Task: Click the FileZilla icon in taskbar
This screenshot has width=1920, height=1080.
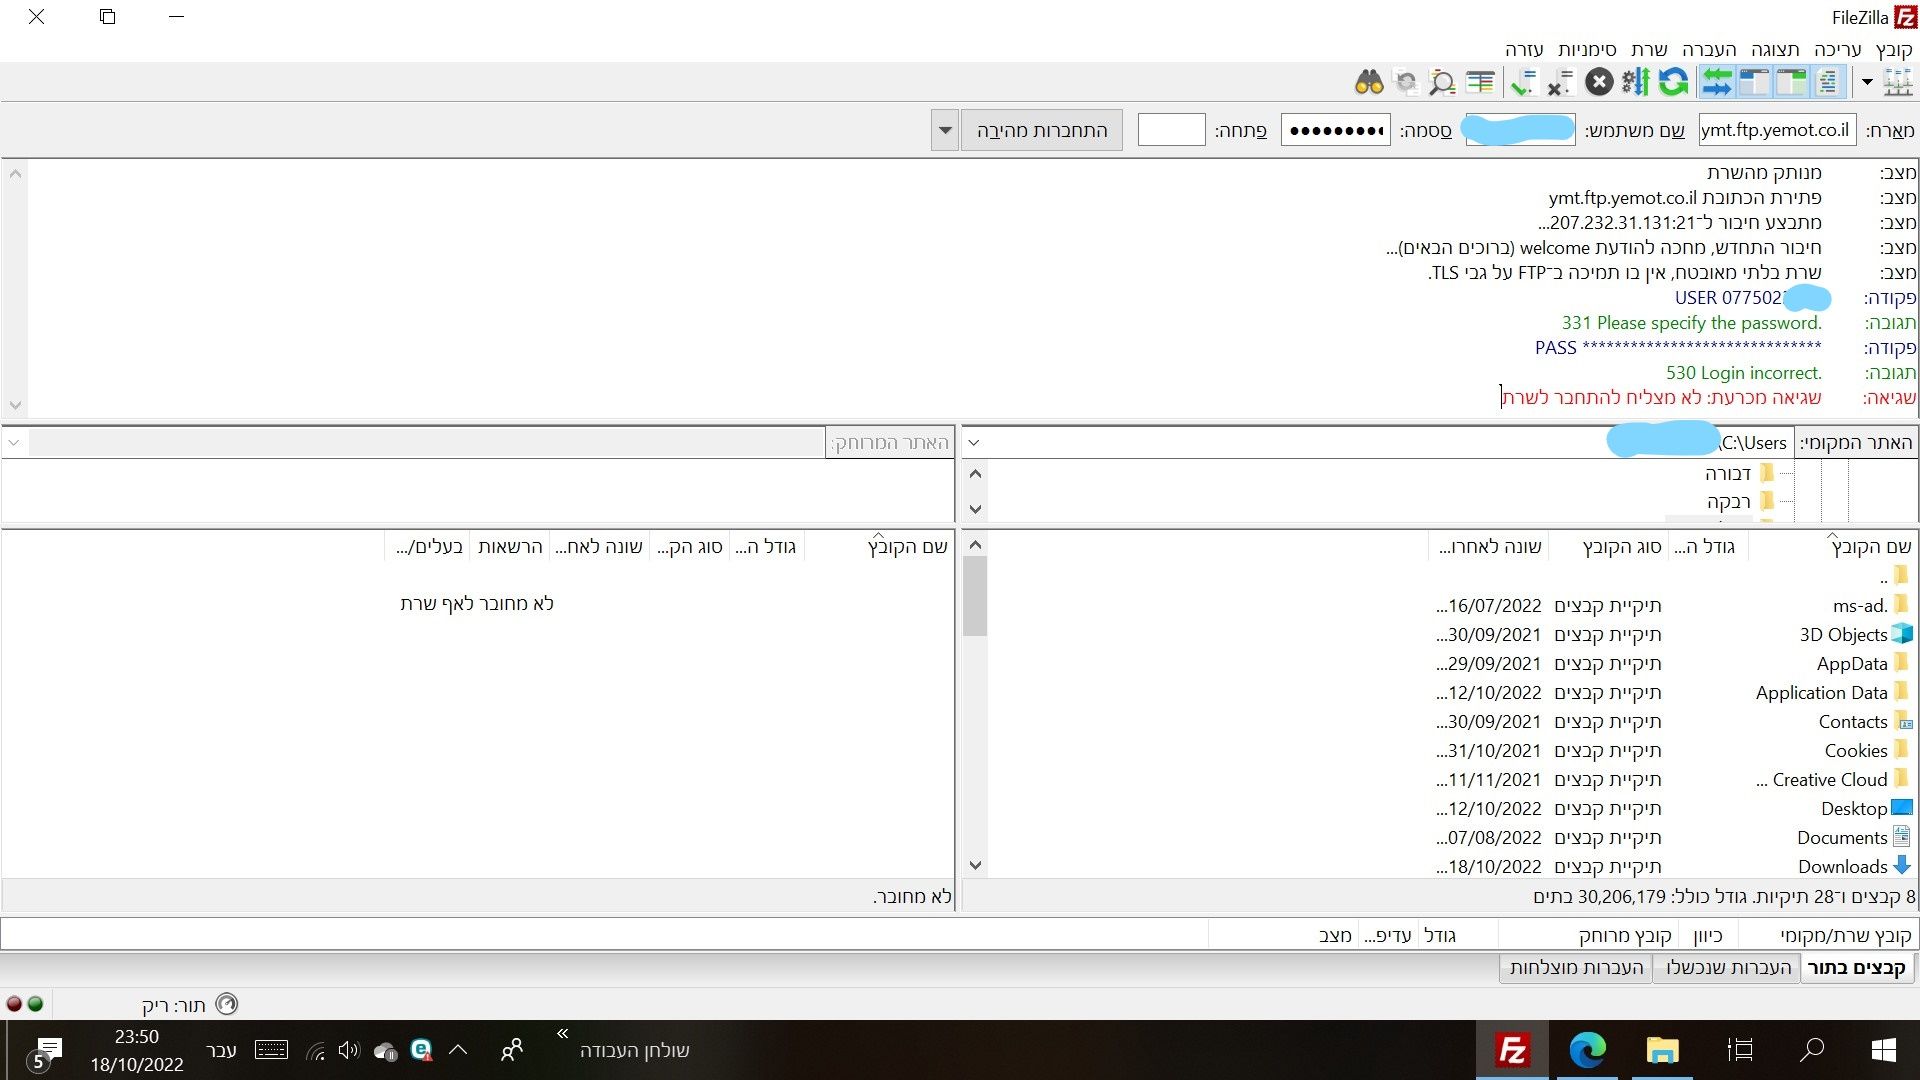Action: pyautogui.click(x=1512, y=1050)
